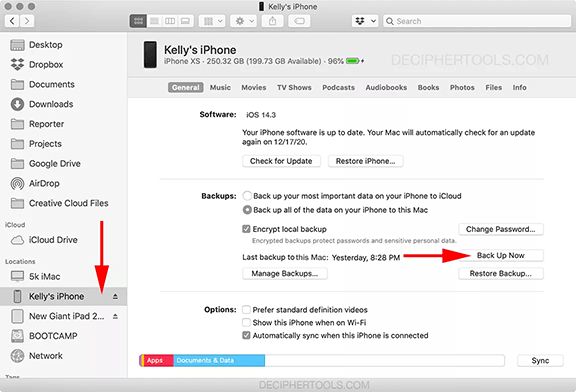Switch Finder to column view
This screenshot has width=576, height=392.
point(170,21)
